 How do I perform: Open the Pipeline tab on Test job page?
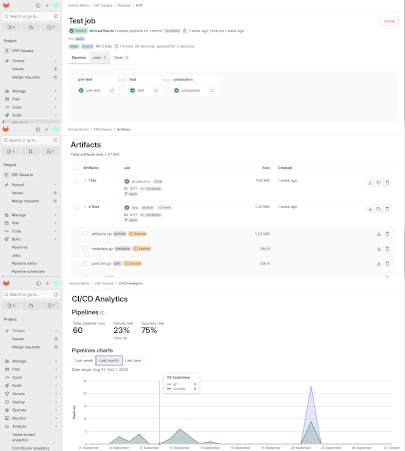(x=79, y=58)
